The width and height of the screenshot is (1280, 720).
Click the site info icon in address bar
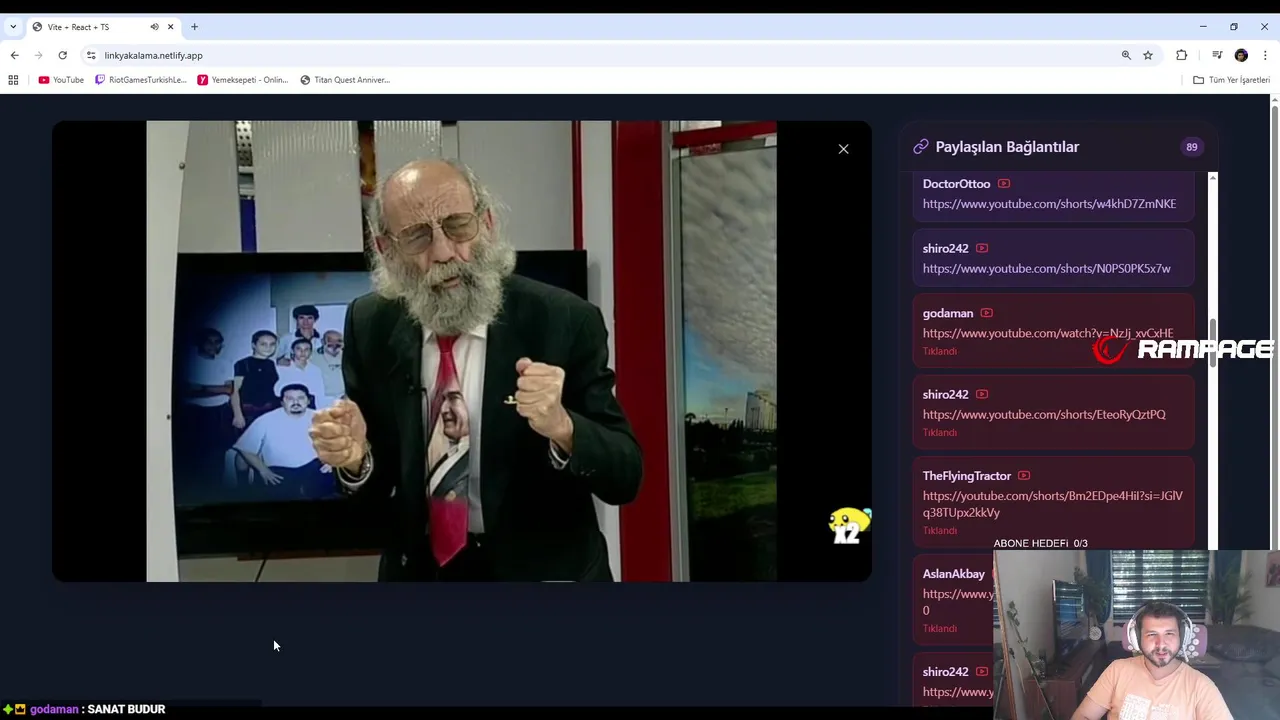pos(91,55)
